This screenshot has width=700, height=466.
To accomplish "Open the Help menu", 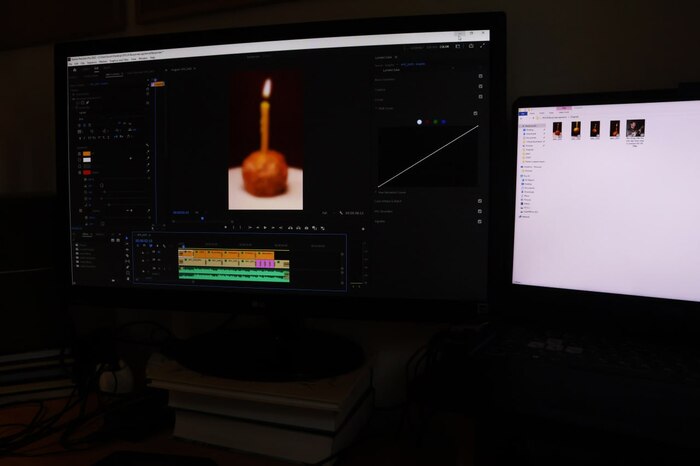I will 153,58.
